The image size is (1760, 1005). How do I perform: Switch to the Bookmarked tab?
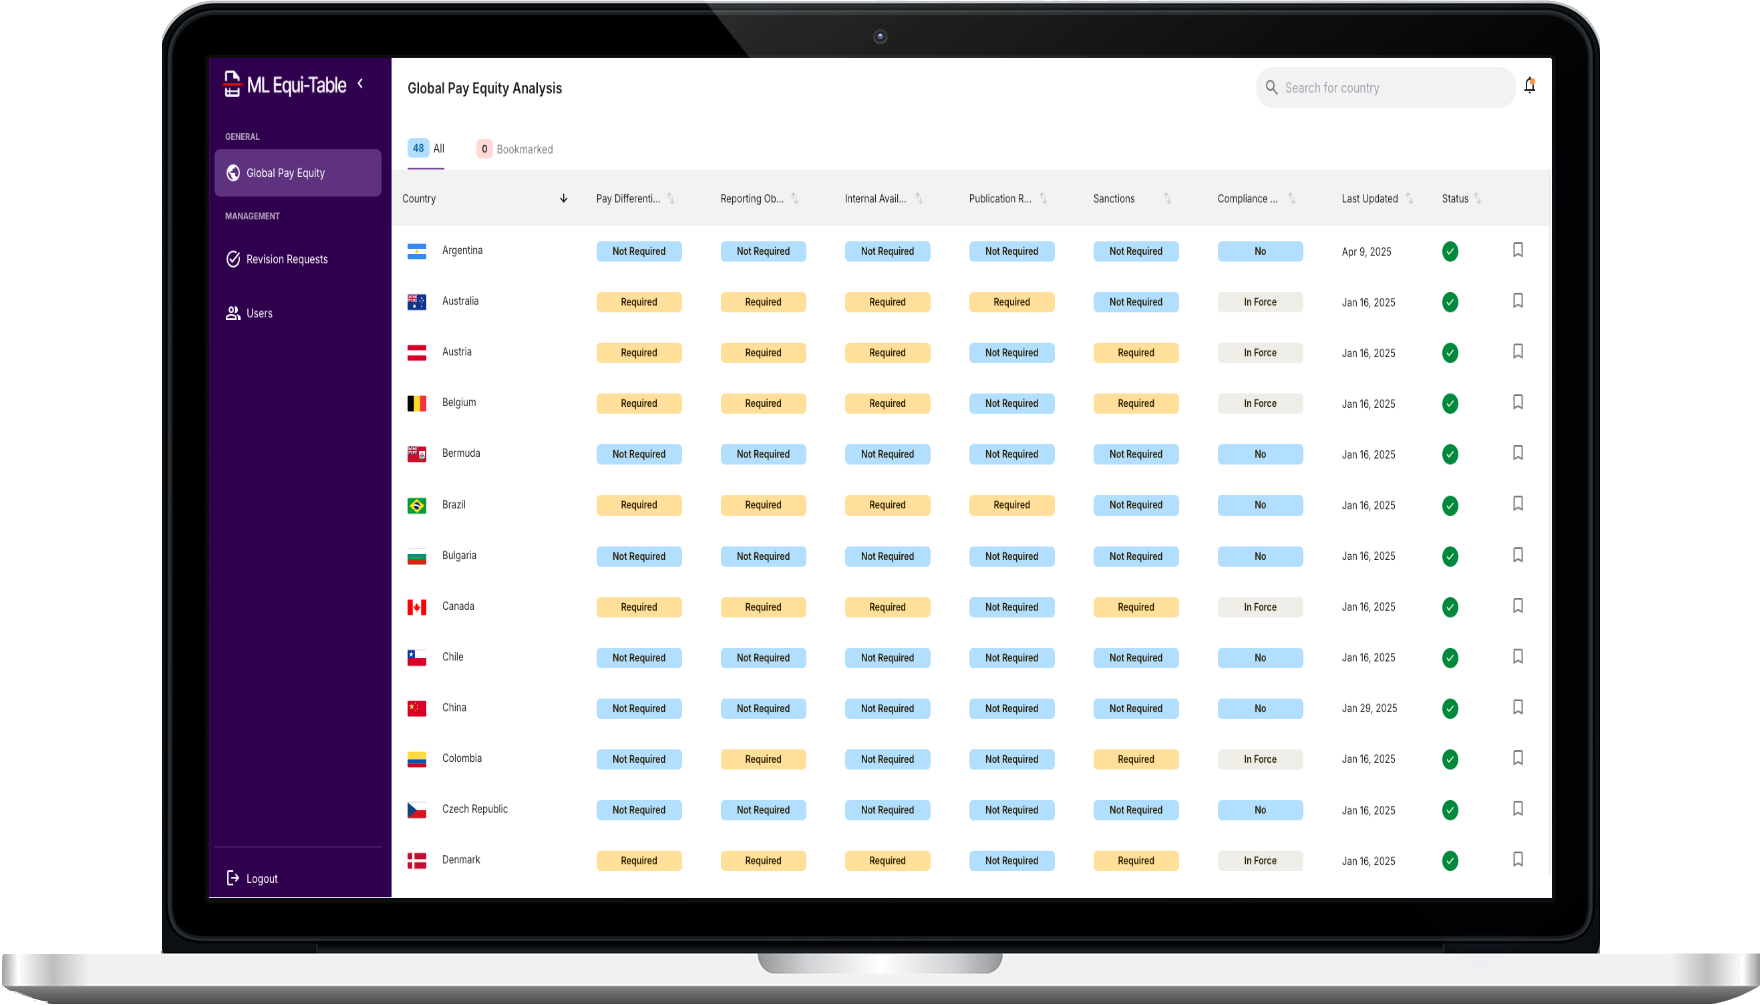click(515, 149)
